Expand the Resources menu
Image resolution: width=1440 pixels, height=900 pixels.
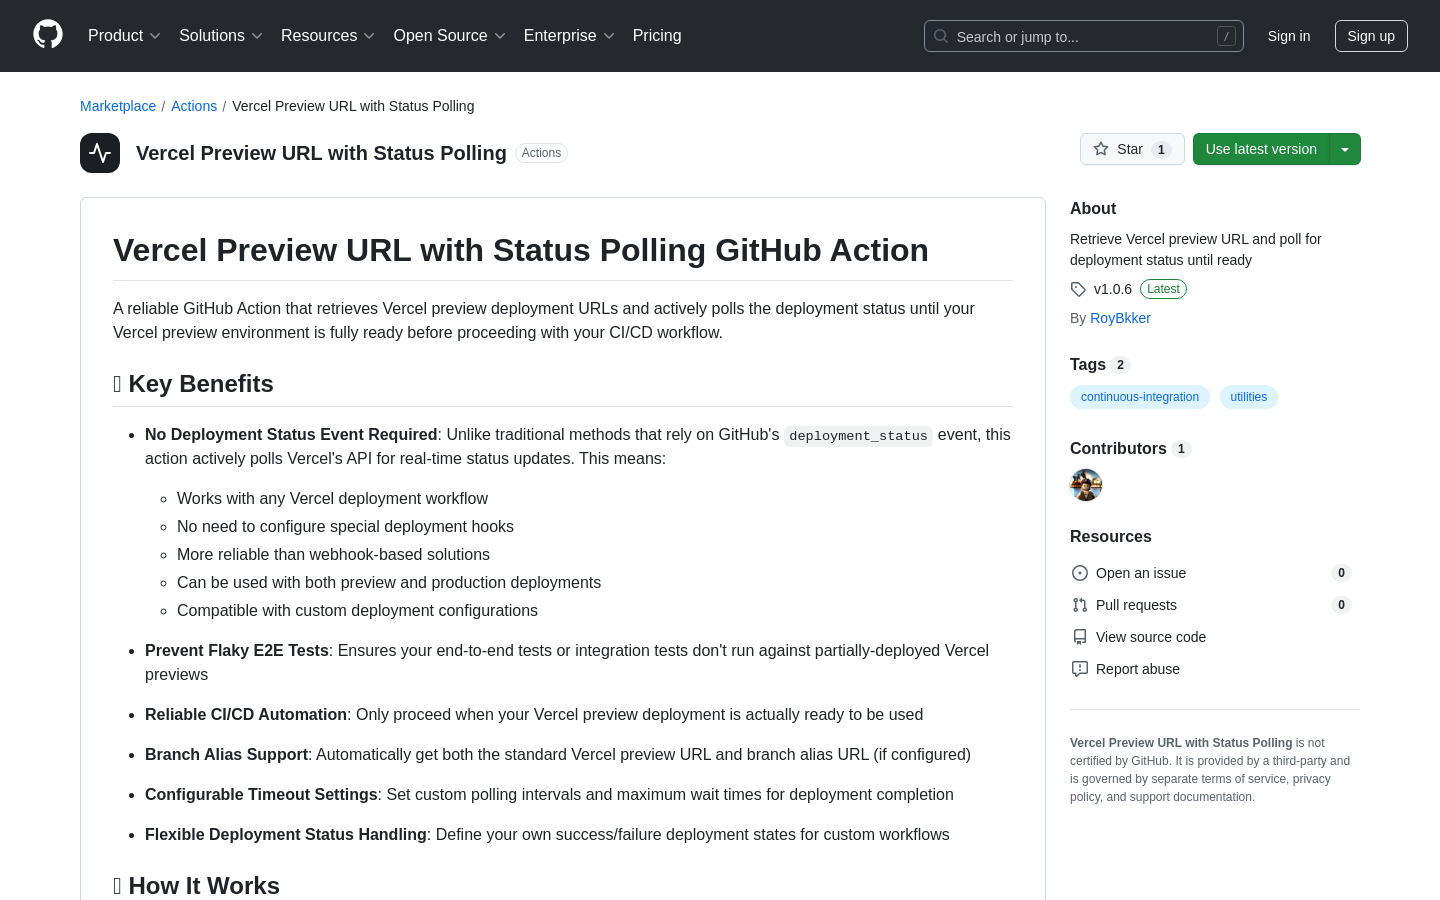click(x=328, y=36)
